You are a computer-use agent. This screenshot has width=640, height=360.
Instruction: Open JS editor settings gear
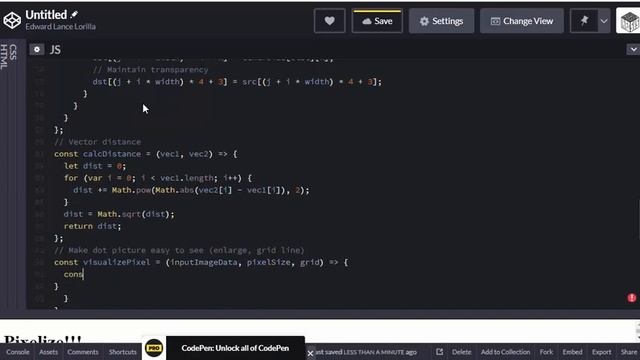[37, 50]
